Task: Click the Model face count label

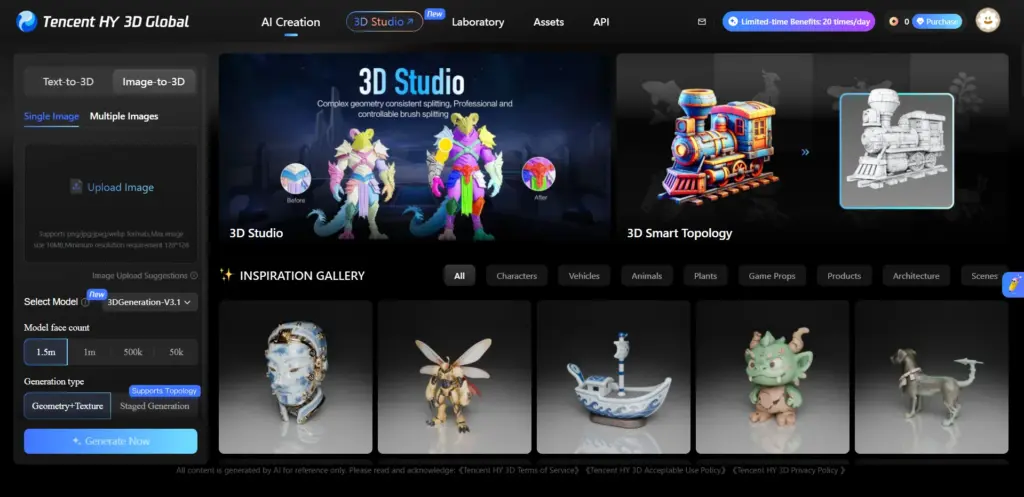Action: tap(57, 327)
